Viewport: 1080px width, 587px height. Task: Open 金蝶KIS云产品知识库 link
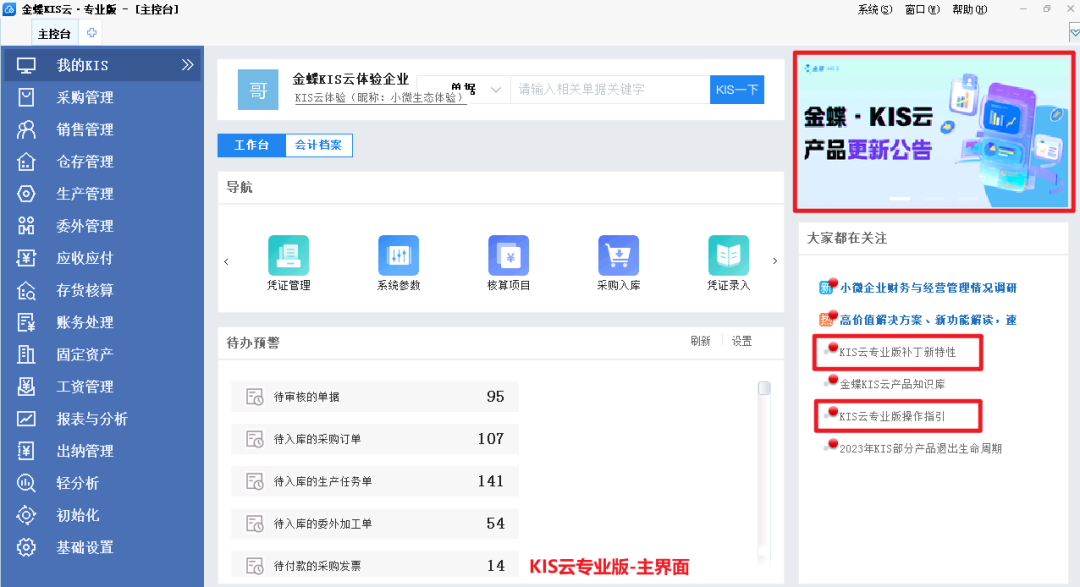(x=892, y=384)
